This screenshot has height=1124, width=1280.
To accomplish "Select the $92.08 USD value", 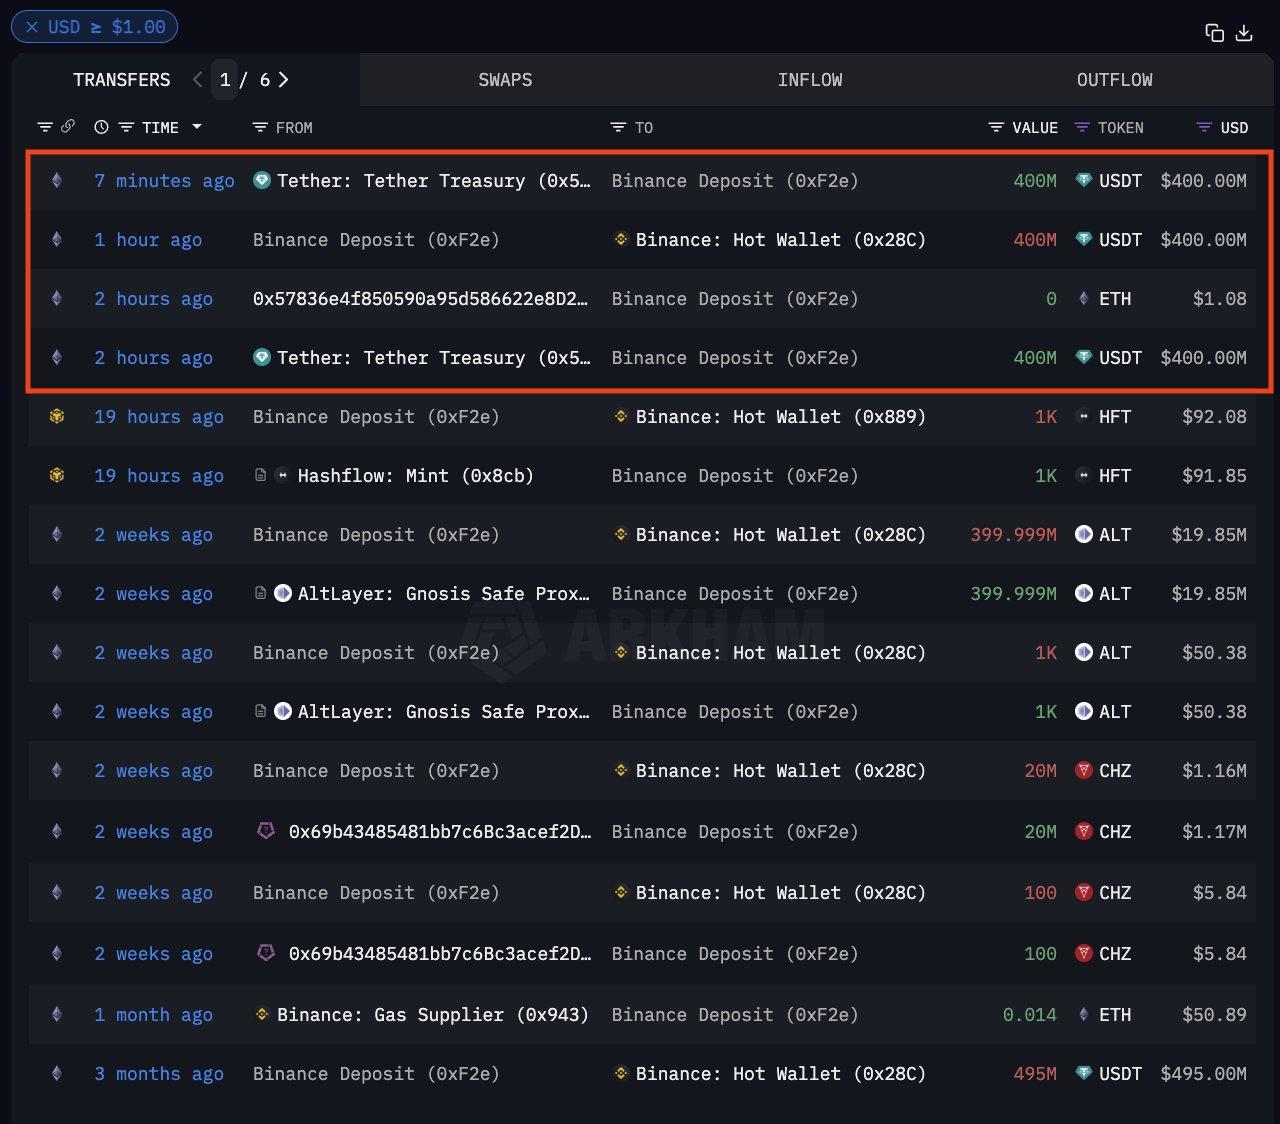I will point(1214,417).
